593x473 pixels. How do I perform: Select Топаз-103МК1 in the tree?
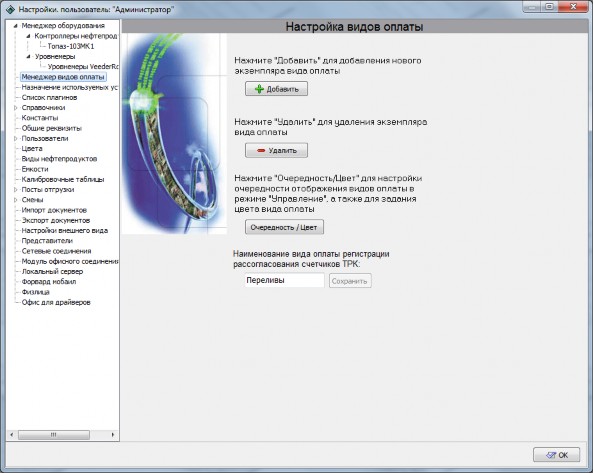click(71, 46)
